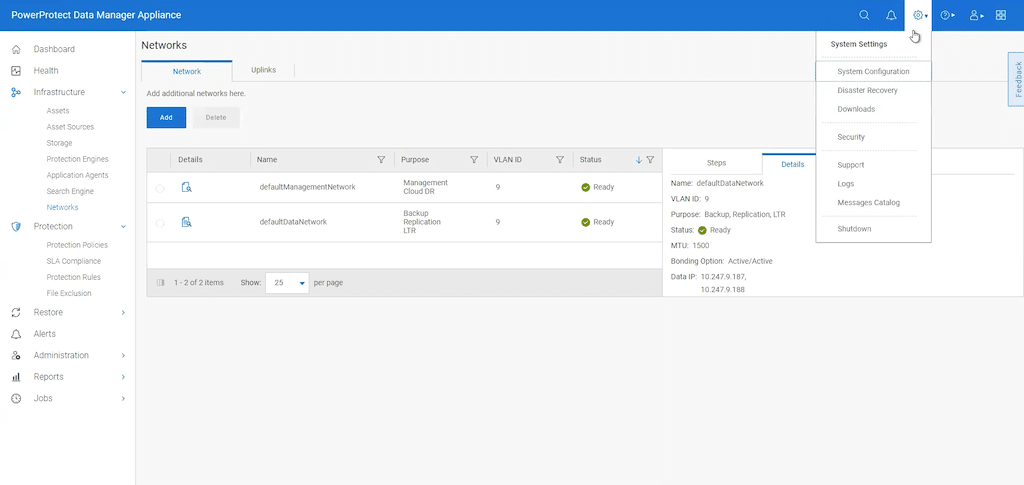Image resolution: width=1024 pixels, height=485 pixels.
Task: Choose Disaster Recovery from settings menu
Action: [x=867, y=90]
